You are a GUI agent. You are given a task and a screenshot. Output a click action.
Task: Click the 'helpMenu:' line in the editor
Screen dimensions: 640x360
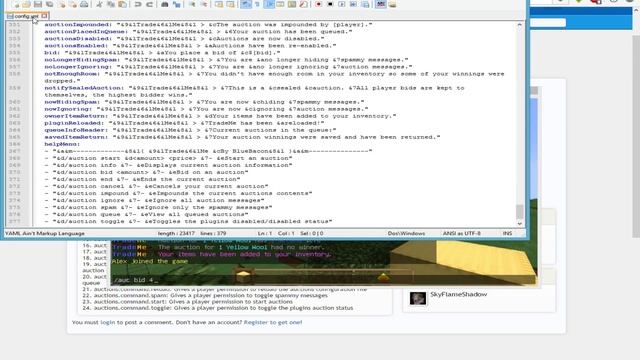(62, 144)
